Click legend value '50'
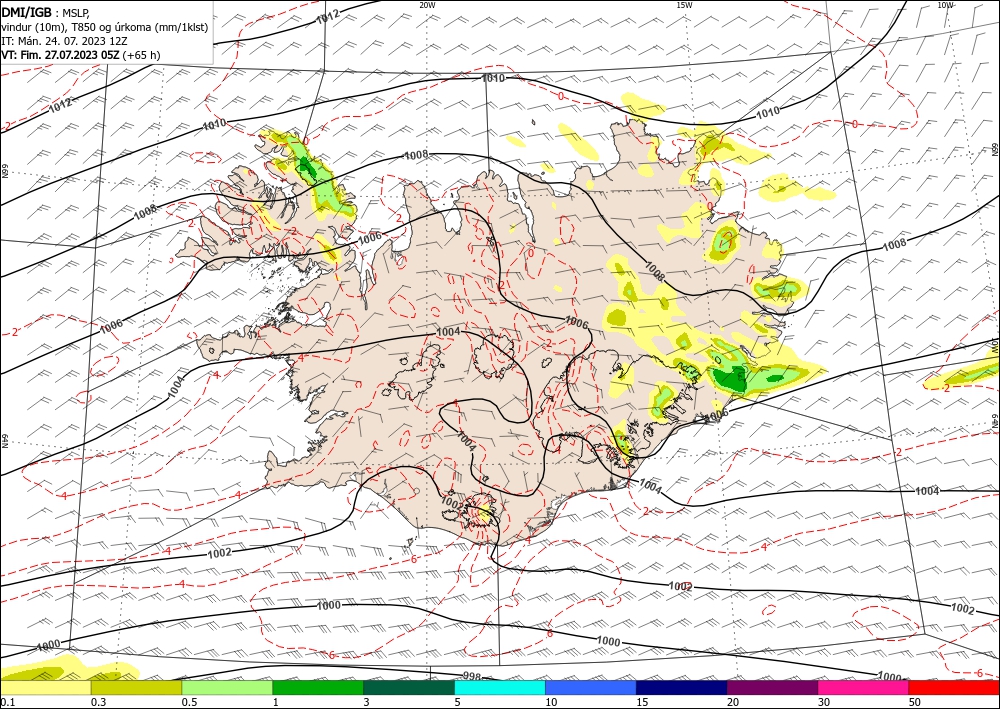The height and width of the screenshot is (709, 1000). click(x=915, y=702)
